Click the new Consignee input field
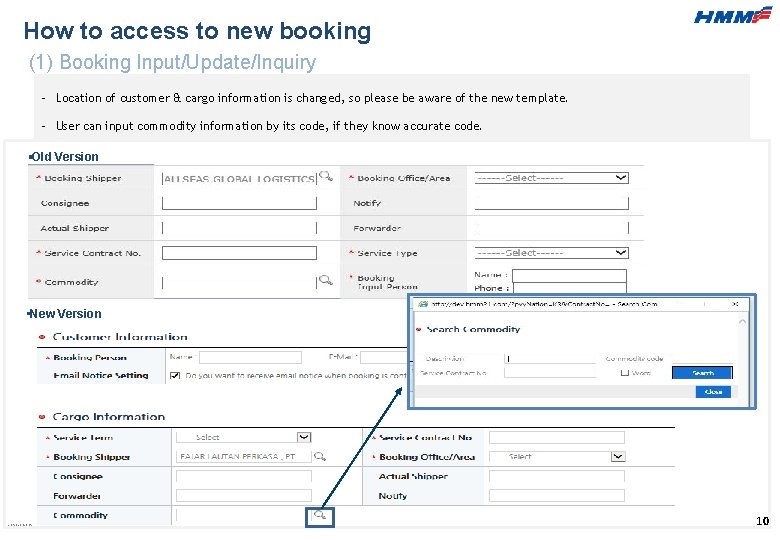Image resolution: width=780 pixels, height=540 pixels. (x=243, y=476)
